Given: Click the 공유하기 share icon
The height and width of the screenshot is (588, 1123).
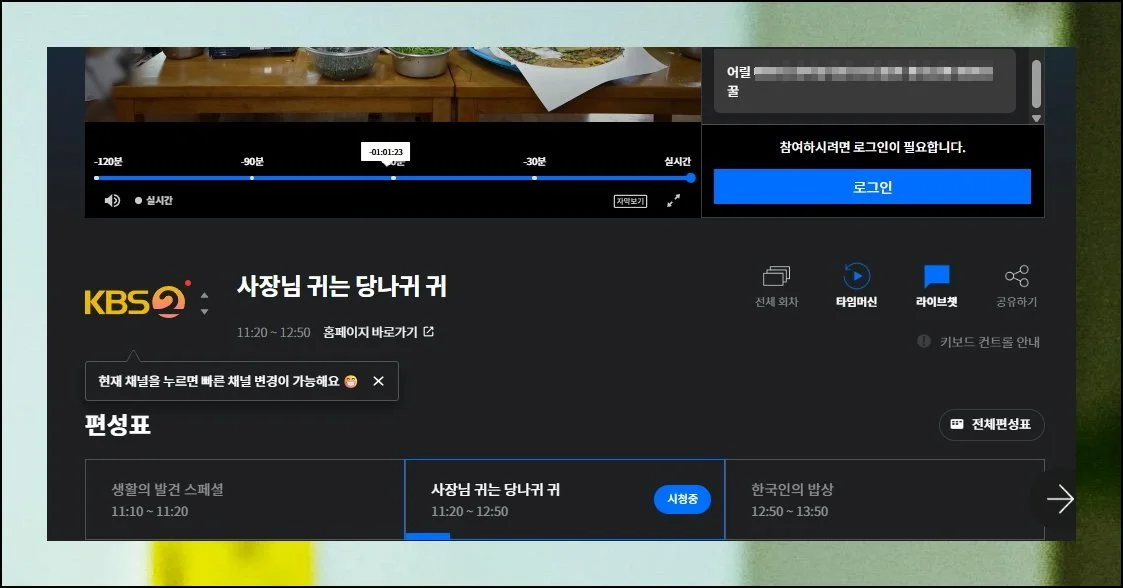Looking at the screenshot, I should click(1016, 277).
